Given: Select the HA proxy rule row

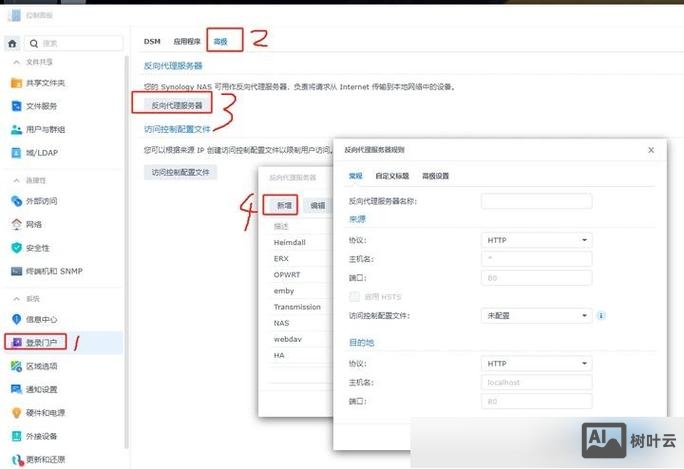Looking at the screenshot, I should [x=301, y=355].
